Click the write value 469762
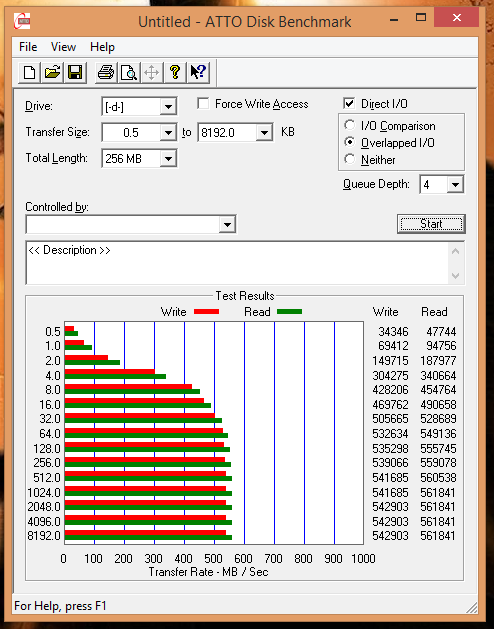Screen dimensions: 494x629 point(390,404)
